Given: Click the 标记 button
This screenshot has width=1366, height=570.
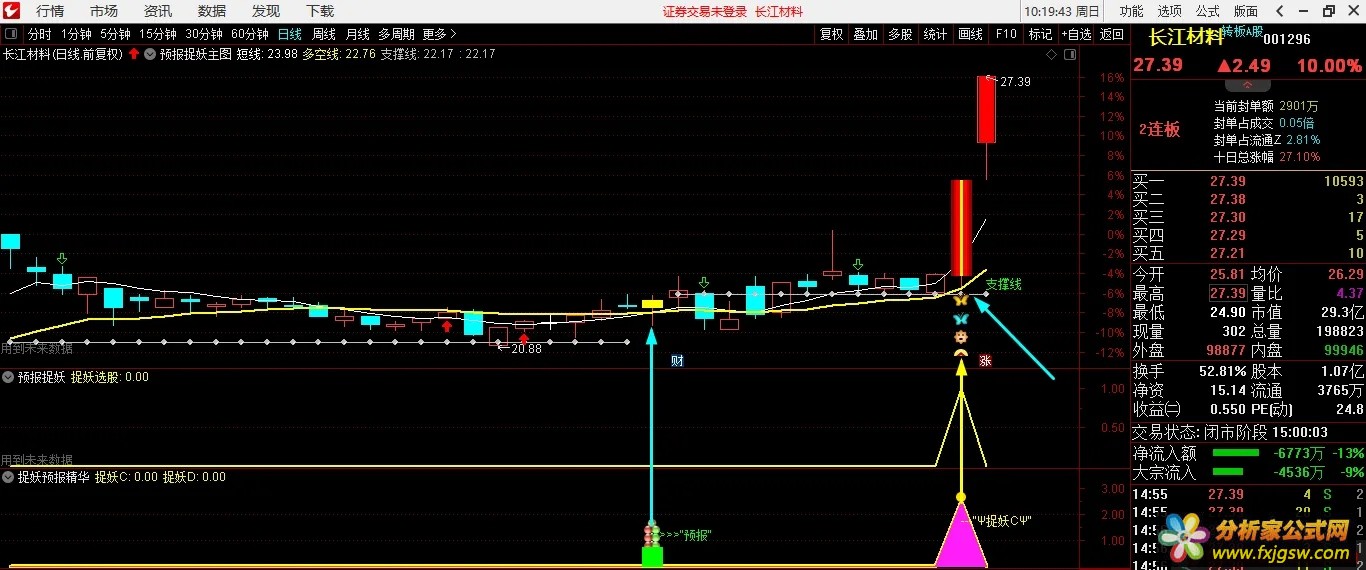Looking at the screenshot, I should coord(1040,33).
